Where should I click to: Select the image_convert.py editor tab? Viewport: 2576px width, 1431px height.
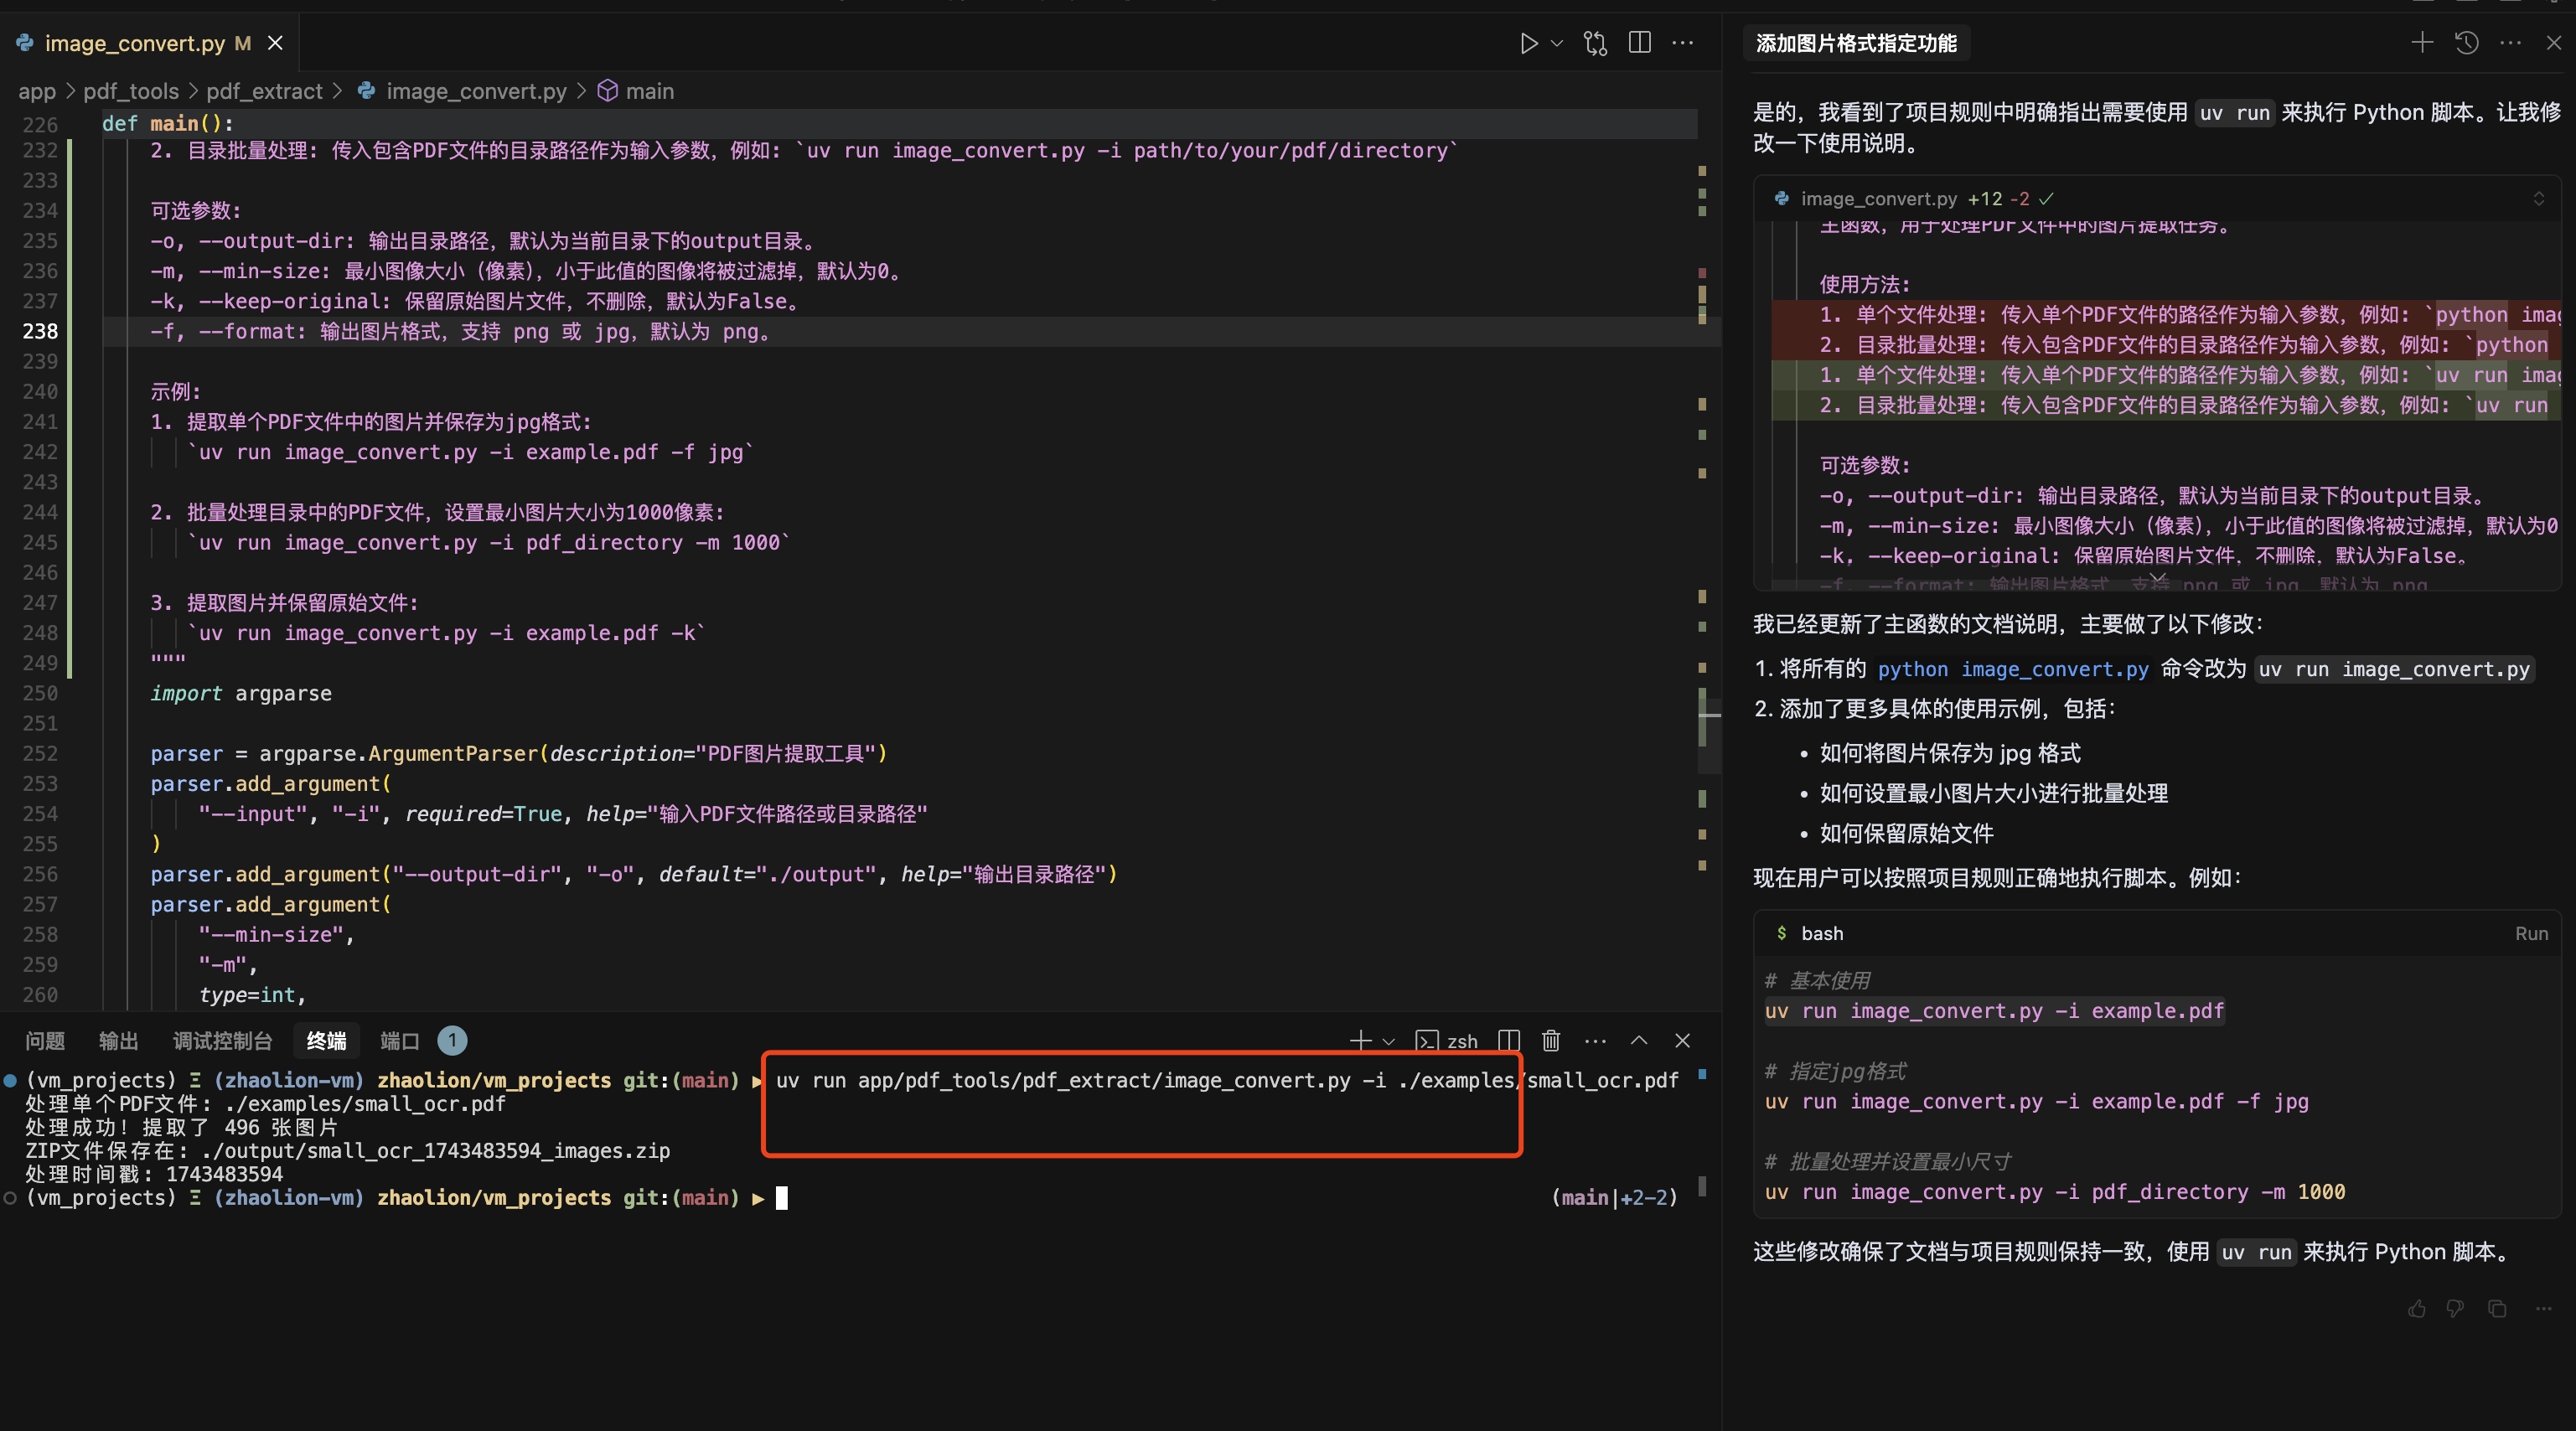point(149,43)
